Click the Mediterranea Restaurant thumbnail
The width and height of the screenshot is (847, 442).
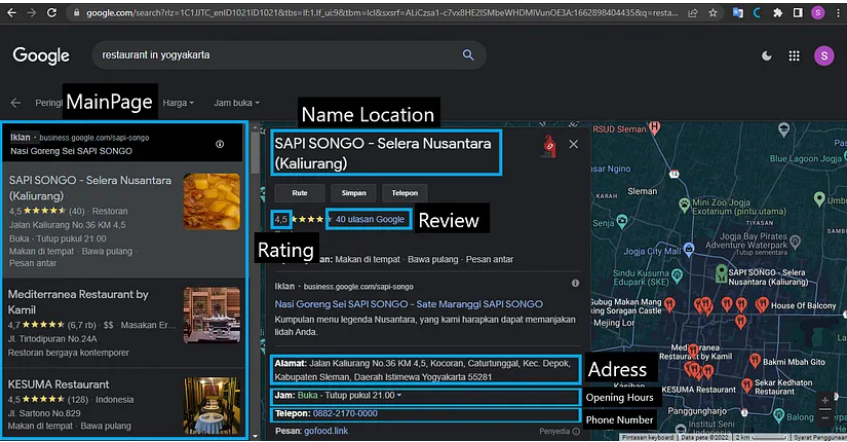tap(211, 316)
